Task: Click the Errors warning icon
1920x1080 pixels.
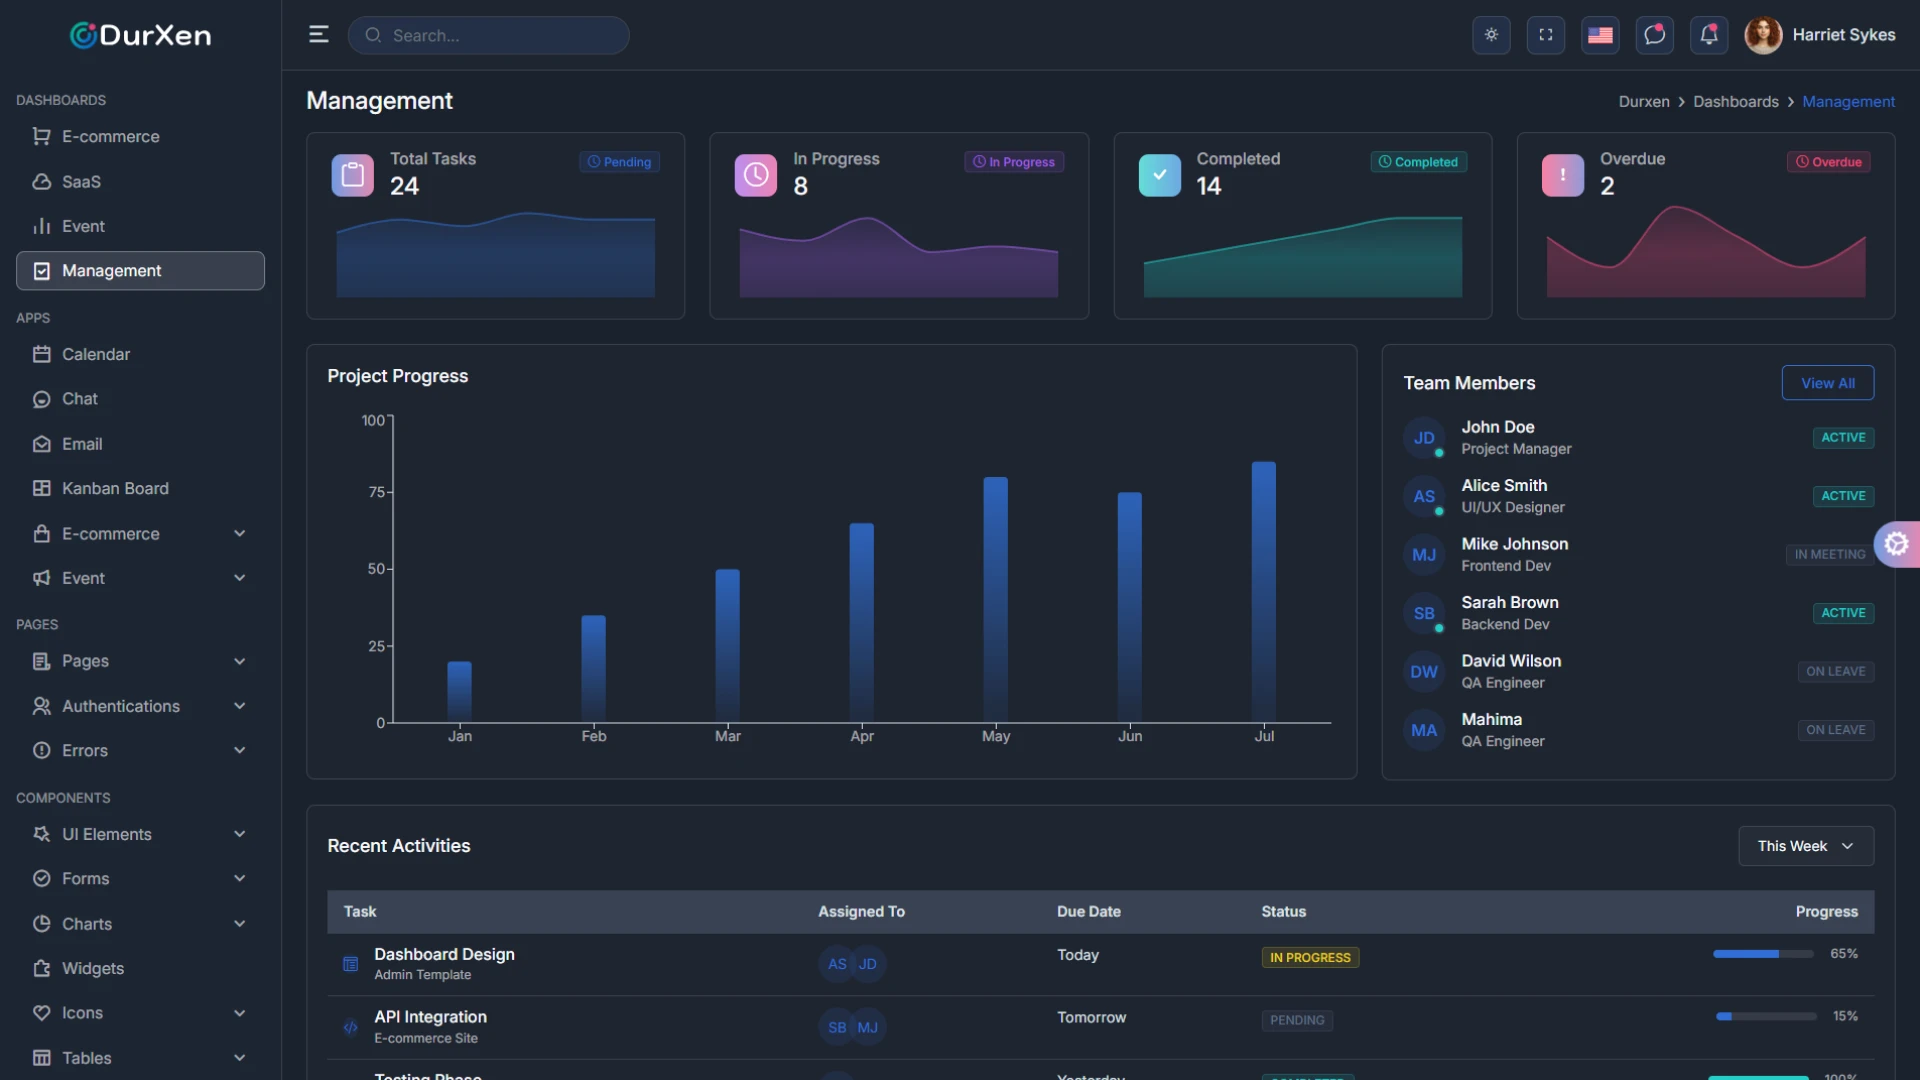Action: coord(41,750)
